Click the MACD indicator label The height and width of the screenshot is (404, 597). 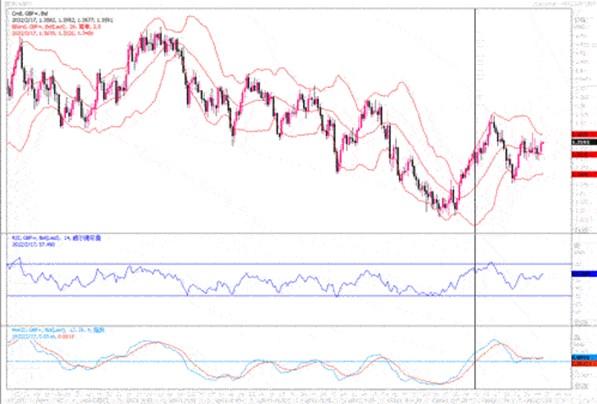[x=58, y=330]
